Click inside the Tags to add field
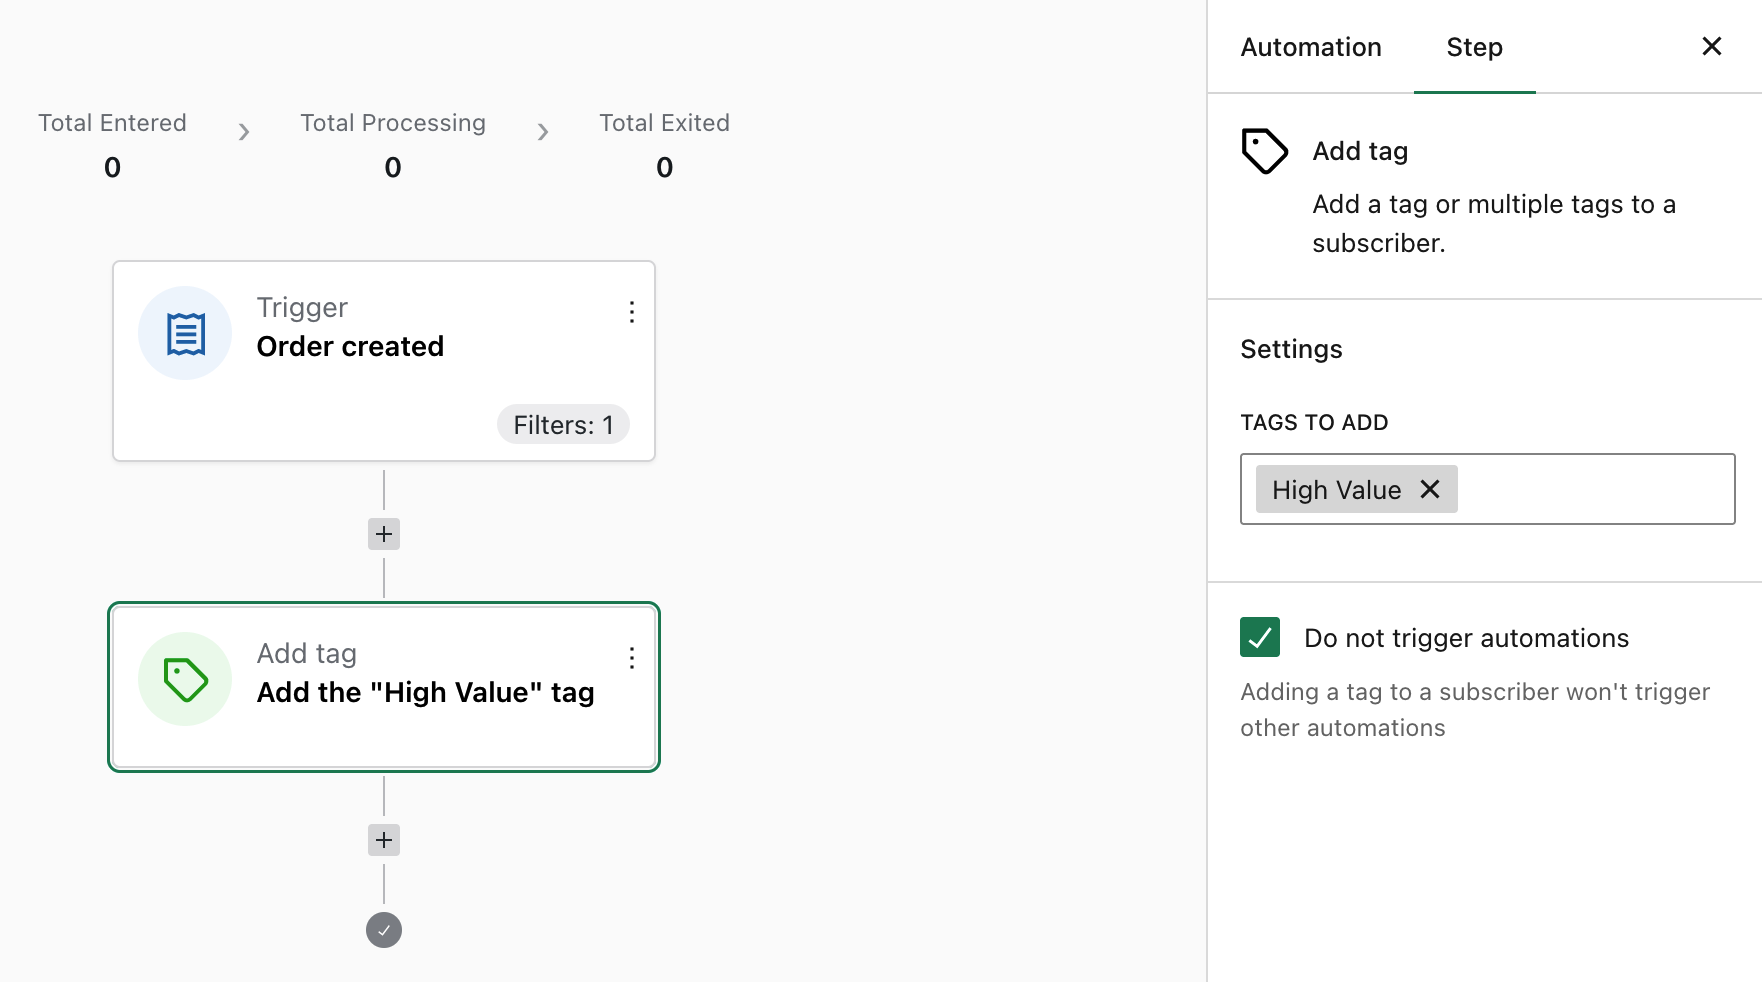This screenshot has height=982, width=1762. (1595, 489)
